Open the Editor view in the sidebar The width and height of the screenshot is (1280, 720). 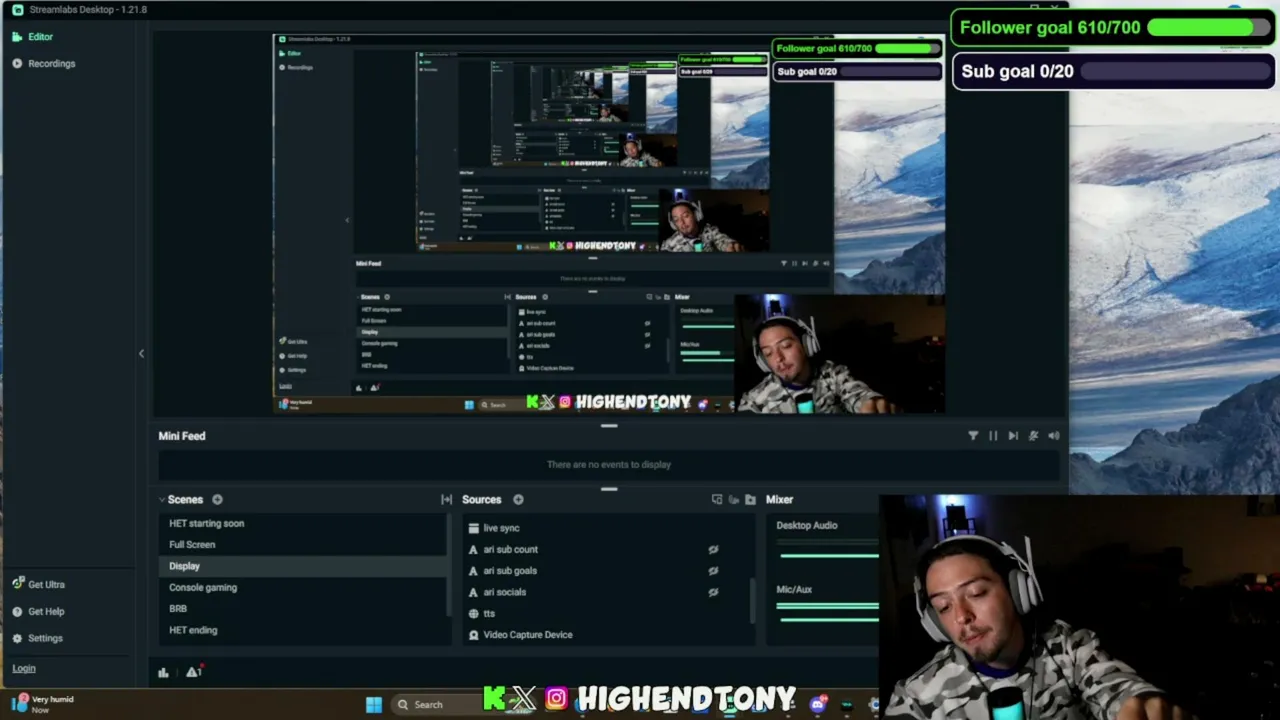click(x=33, y=36)
